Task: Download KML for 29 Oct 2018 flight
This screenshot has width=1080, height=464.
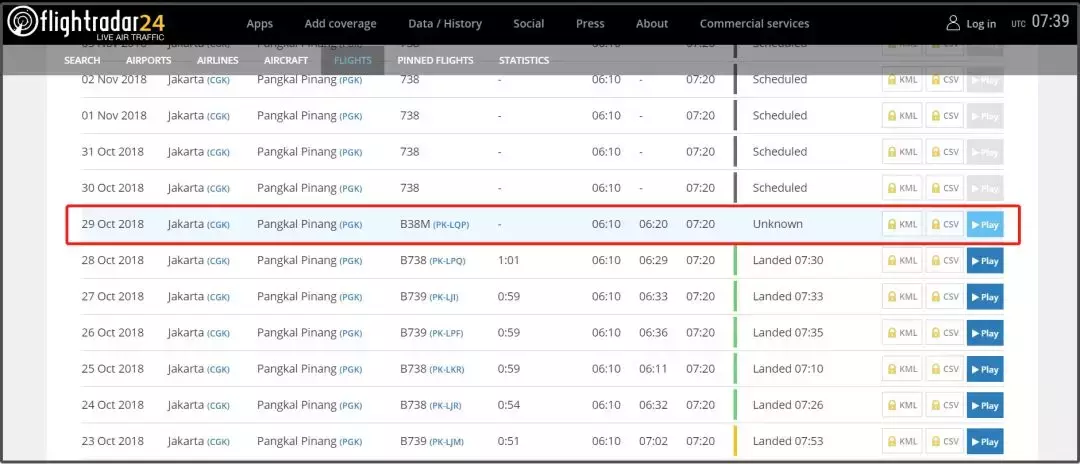Action: tap(902, 225)
